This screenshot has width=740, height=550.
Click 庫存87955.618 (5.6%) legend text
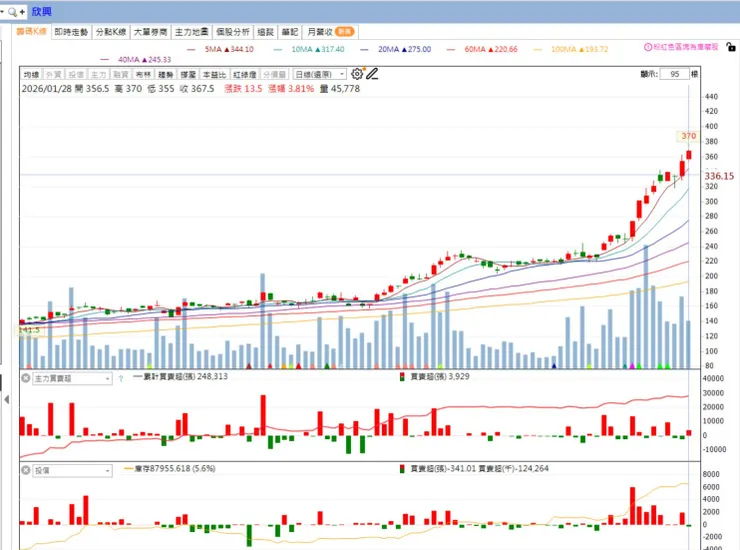point(175,468)
